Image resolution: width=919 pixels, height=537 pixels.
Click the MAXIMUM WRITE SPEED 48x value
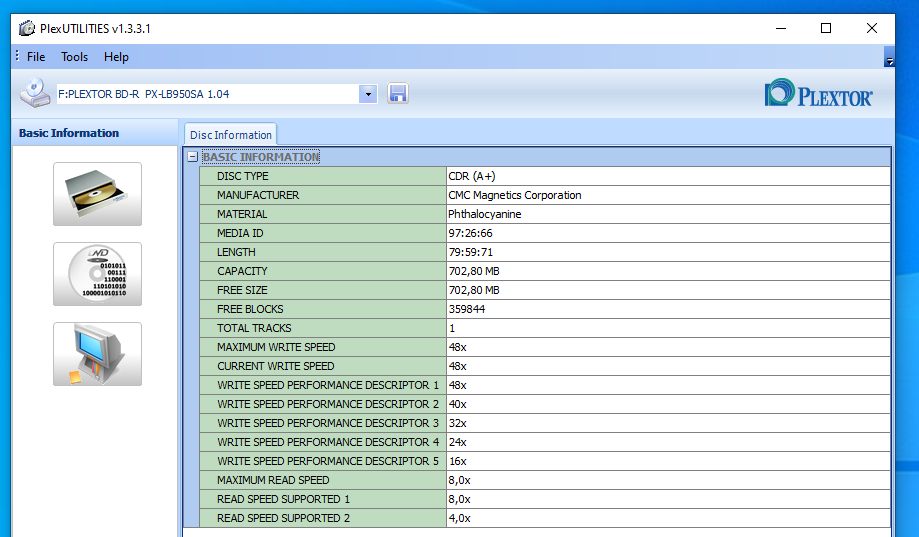coord(668,347)
